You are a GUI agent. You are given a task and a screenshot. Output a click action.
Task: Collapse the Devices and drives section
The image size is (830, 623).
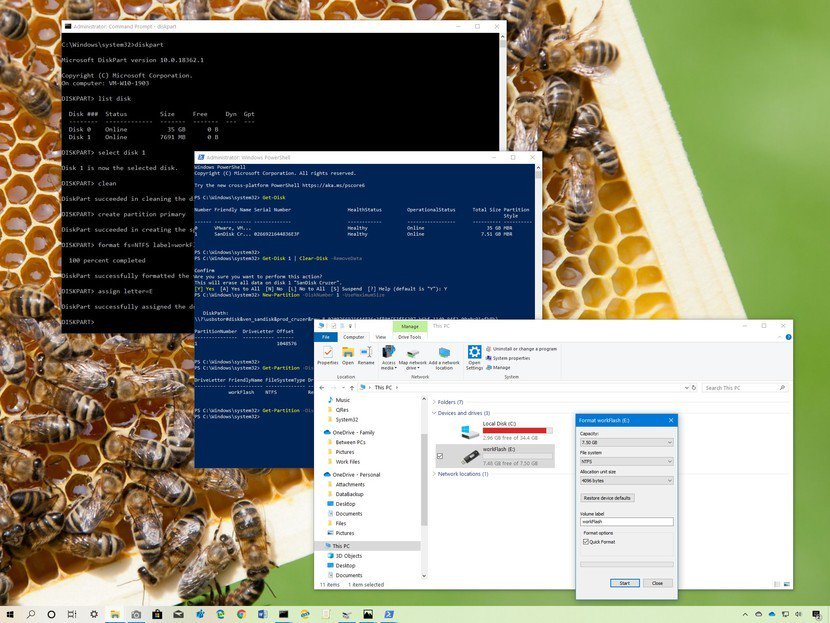point(435,413)
